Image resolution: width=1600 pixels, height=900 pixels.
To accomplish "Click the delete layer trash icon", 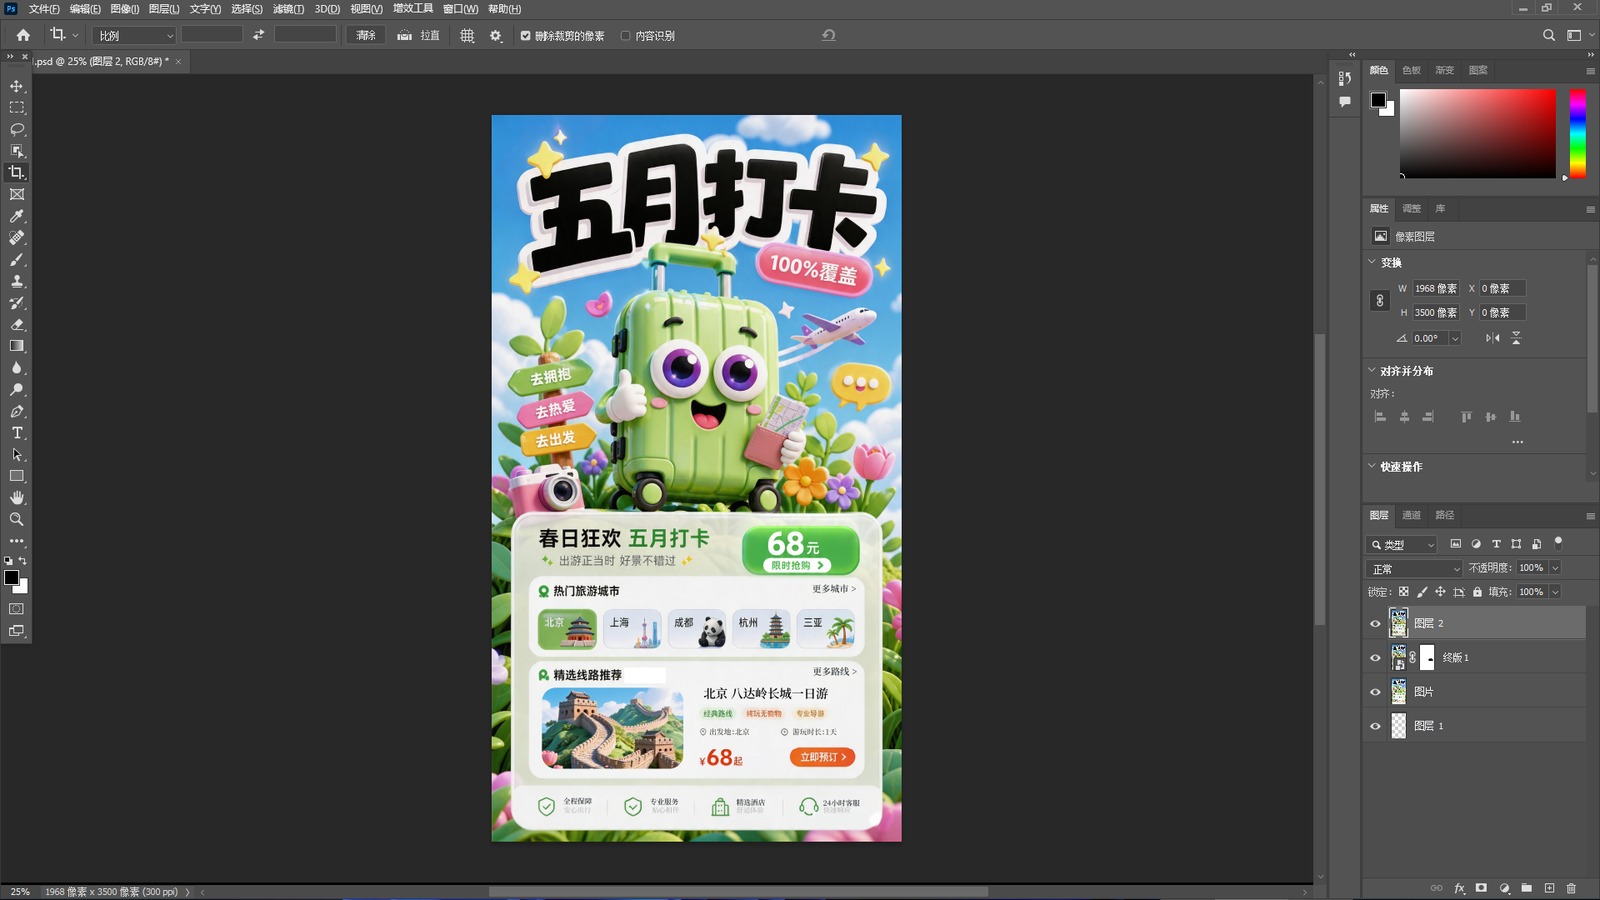I will click(x=1571, y=888).
